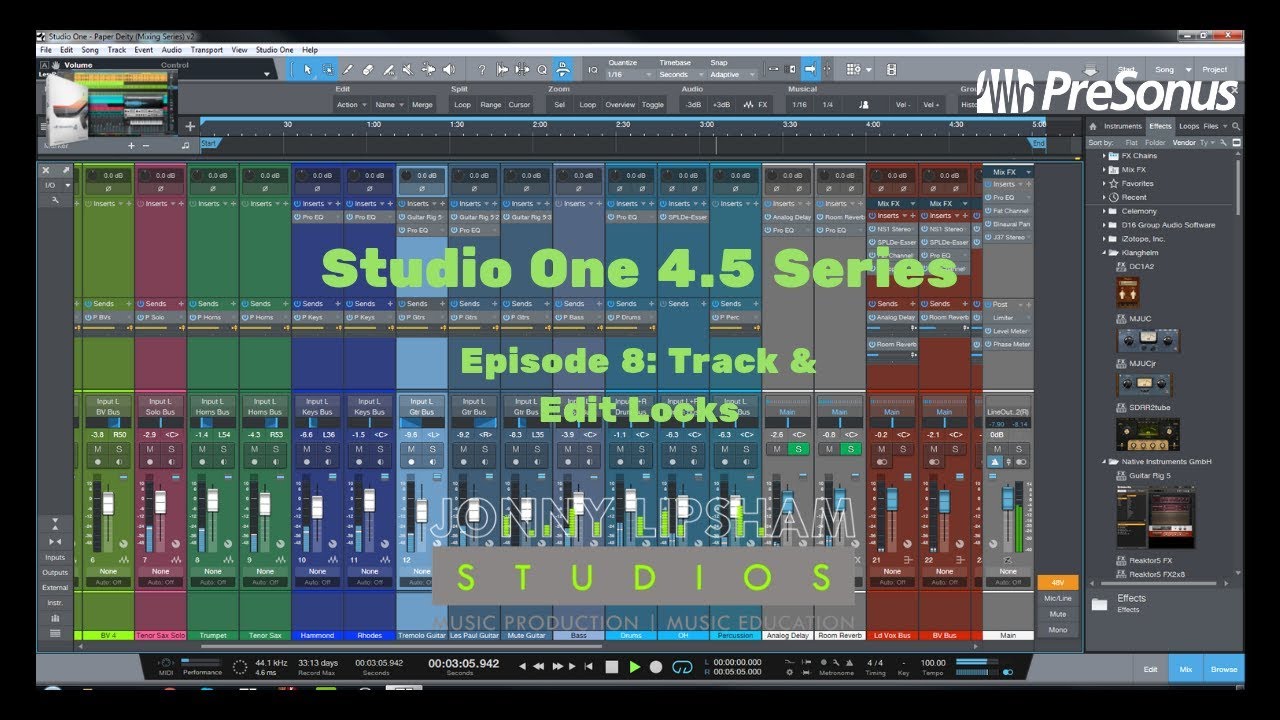This screenshot has height=720, width=1280.
Task: Click the +3dB audio button
Action: (721, 104)
